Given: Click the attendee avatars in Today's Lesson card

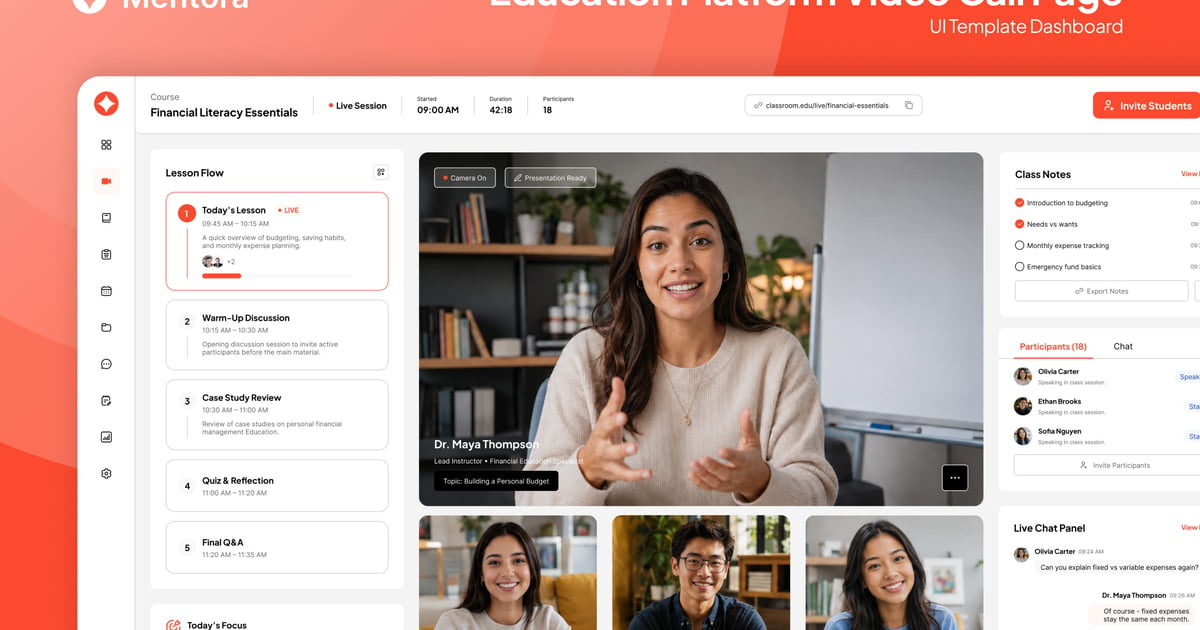Looking at the screenshot, I should 212,261.
